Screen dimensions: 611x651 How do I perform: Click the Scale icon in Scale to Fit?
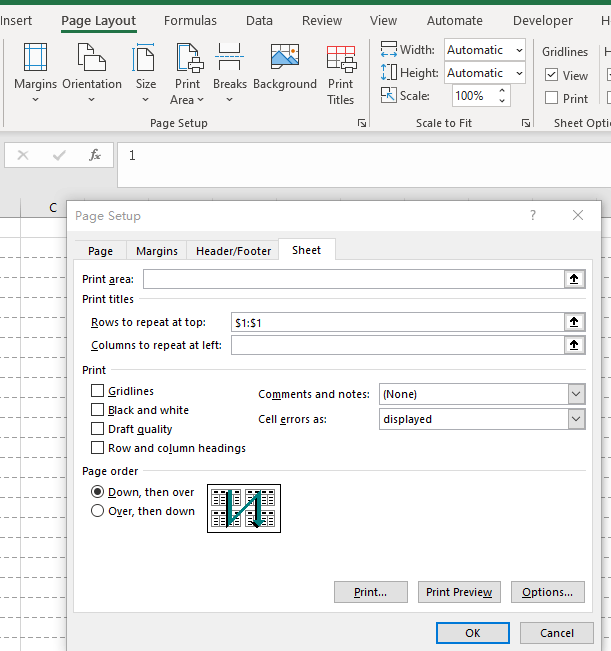(389, 95)
